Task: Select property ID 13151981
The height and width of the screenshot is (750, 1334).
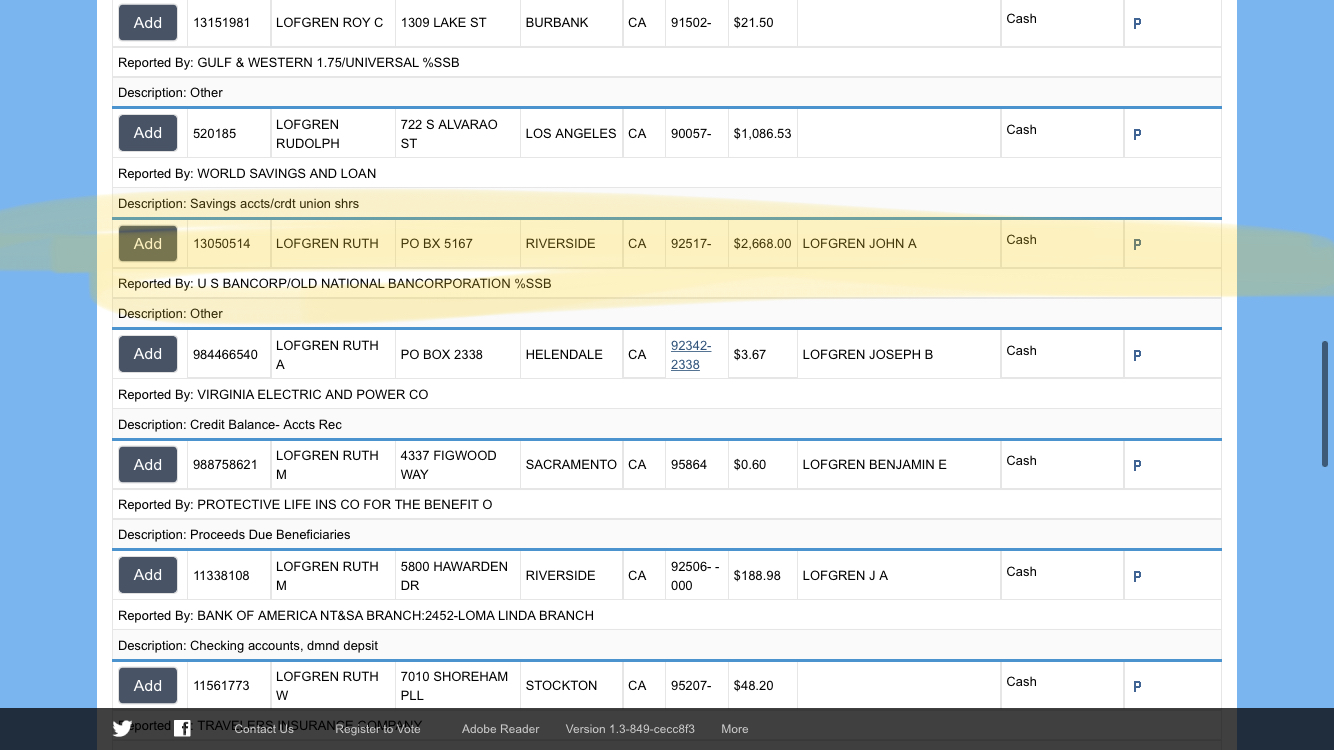Action: pos(221,22)
